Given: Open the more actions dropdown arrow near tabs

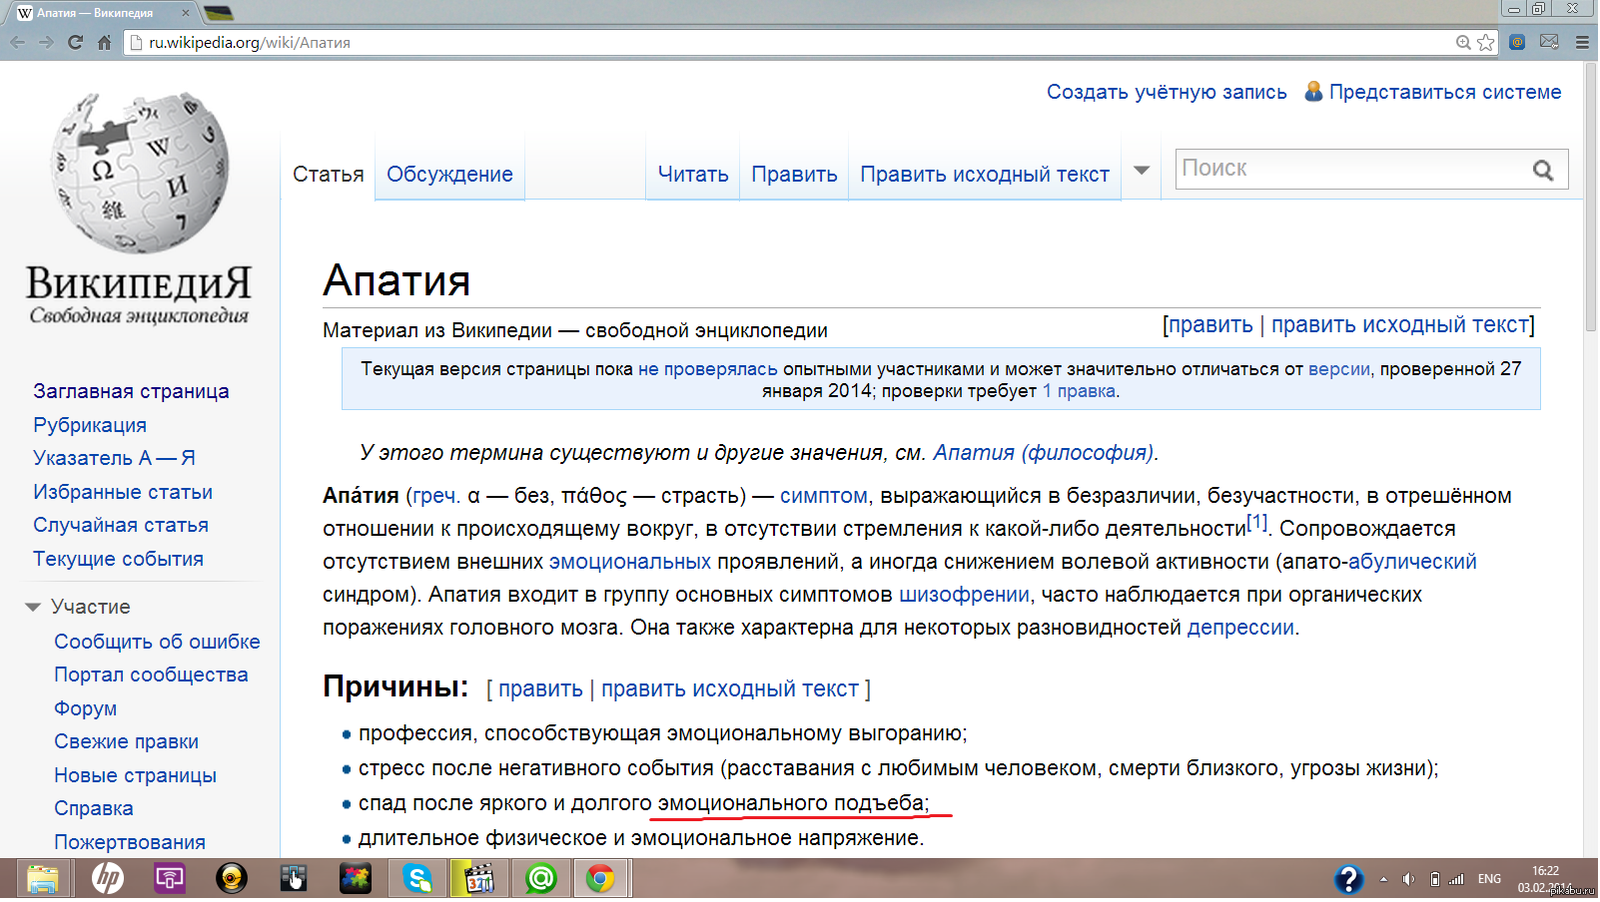Looking at the screenshot, I should pyautogui.click(x=1141, y=170).
